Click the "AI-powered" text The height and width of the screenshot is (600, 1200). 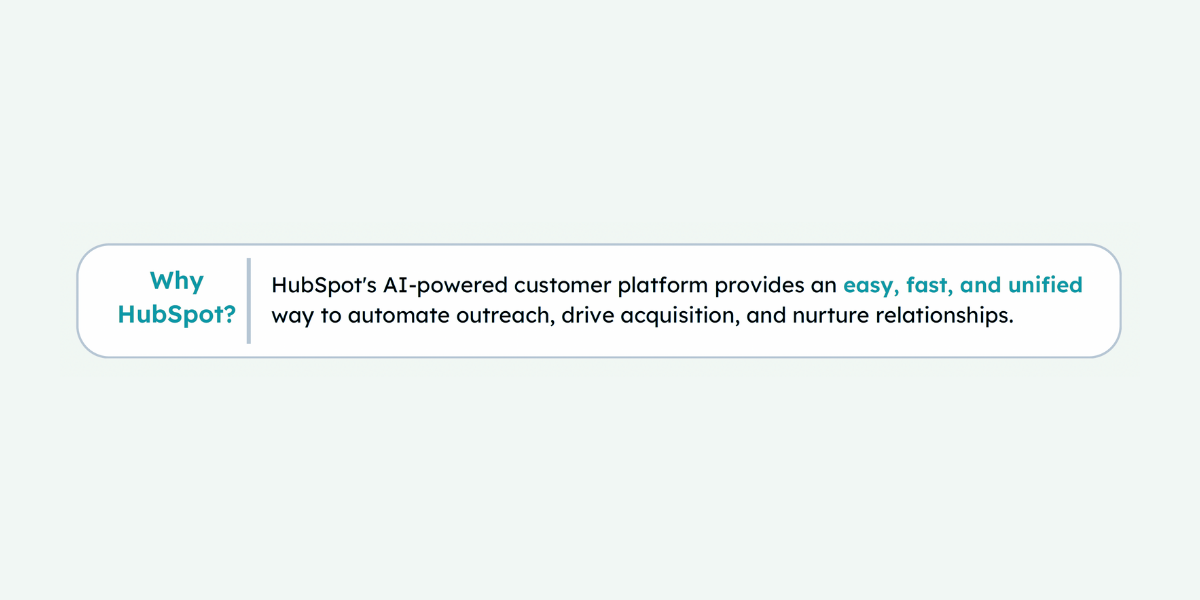421,286
